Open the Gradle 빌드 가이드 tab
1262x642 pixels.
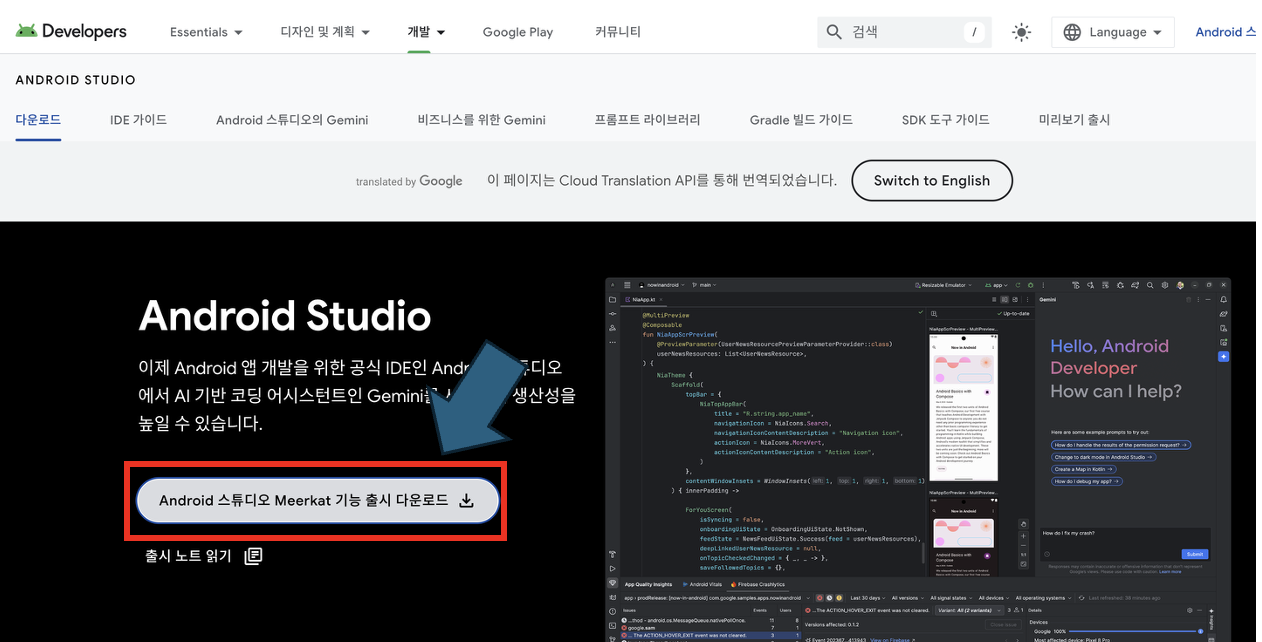[801, 120]
